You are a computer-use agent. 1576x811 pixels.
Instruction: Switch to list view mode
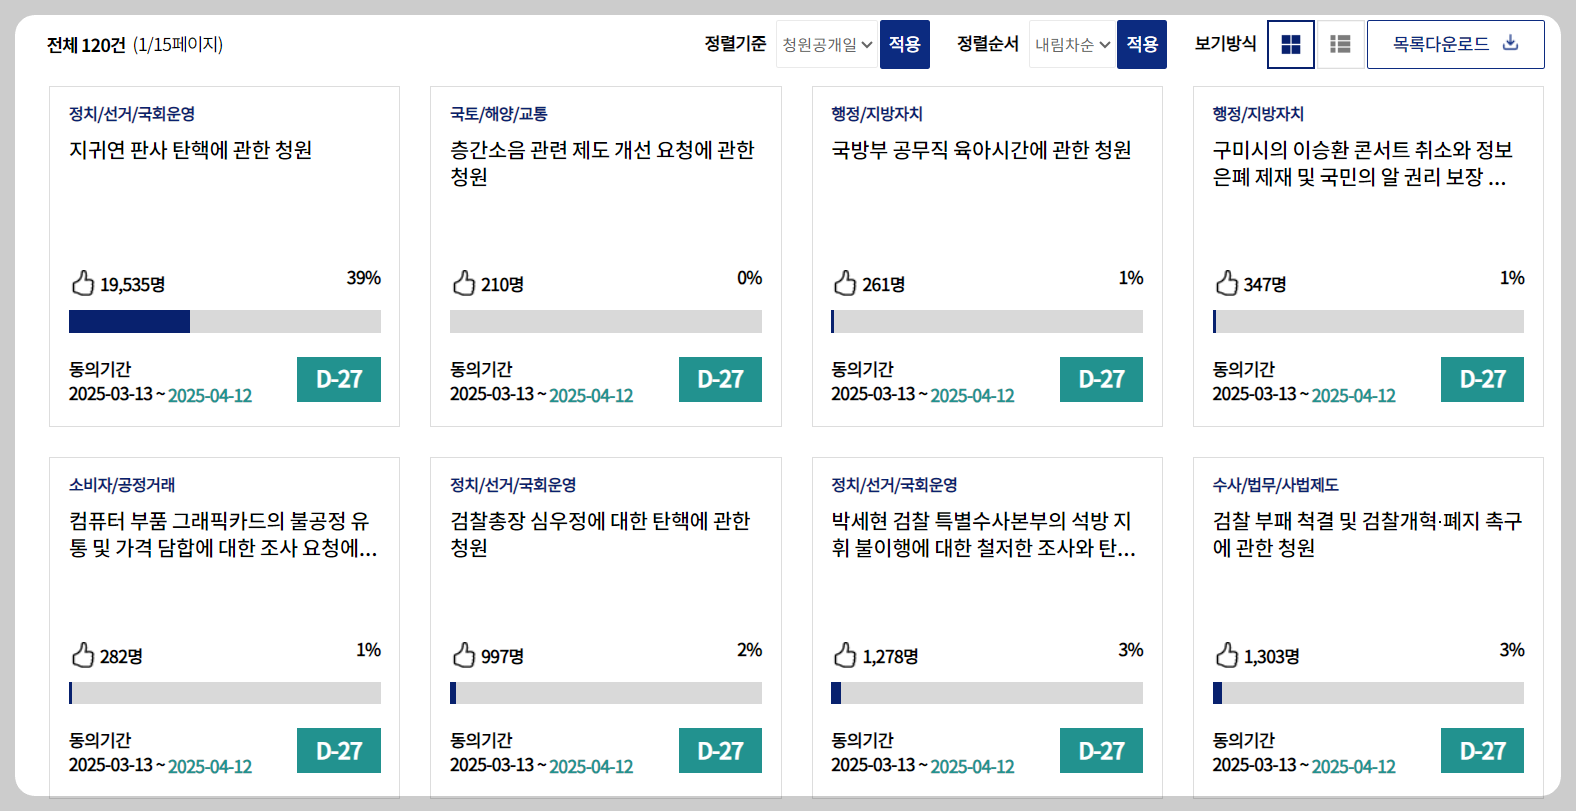(1340, 44)
